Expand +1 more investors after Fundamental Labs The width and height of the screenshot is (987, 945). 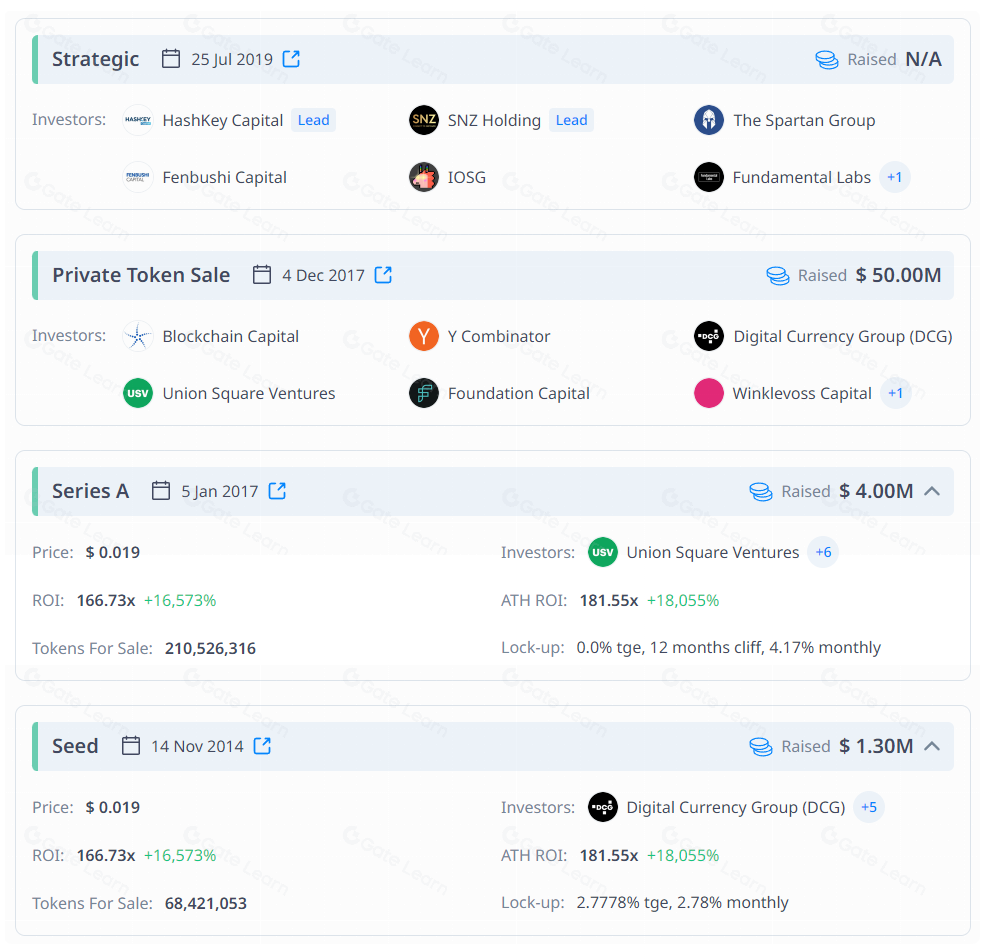(894, 177)
